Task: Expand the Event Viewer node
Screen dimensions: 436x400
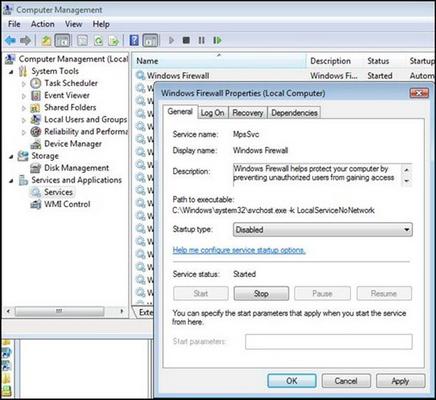Action: 24,96
